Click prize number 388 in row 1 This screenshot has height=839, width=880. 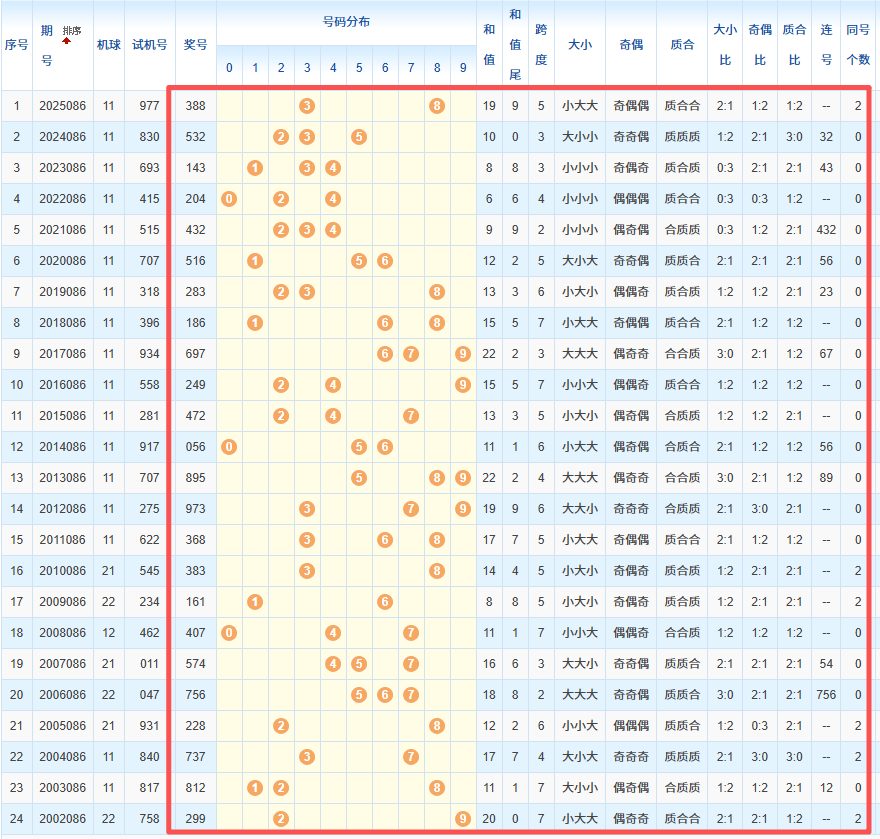click(x=195, y=106)
